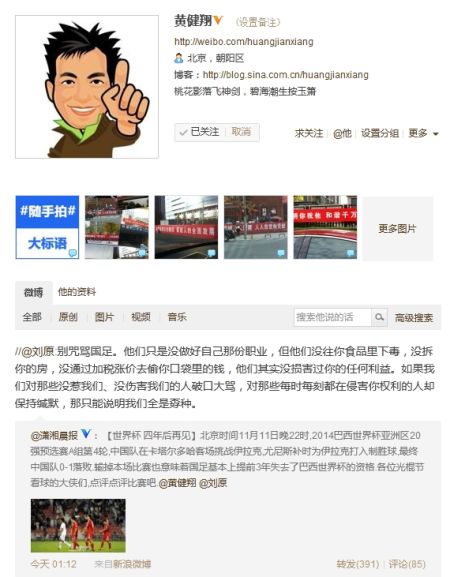The image size is (450, 577).
Task: Expand the 更多 dropdown arrow
Action: tap(436, 134)
